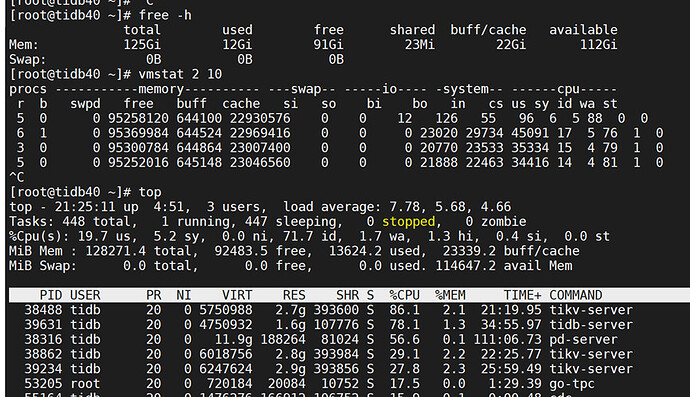This screenshot has height=397, width=690.
Task: Click the 'free -h' command text
Action: click(x=165, y=15)
